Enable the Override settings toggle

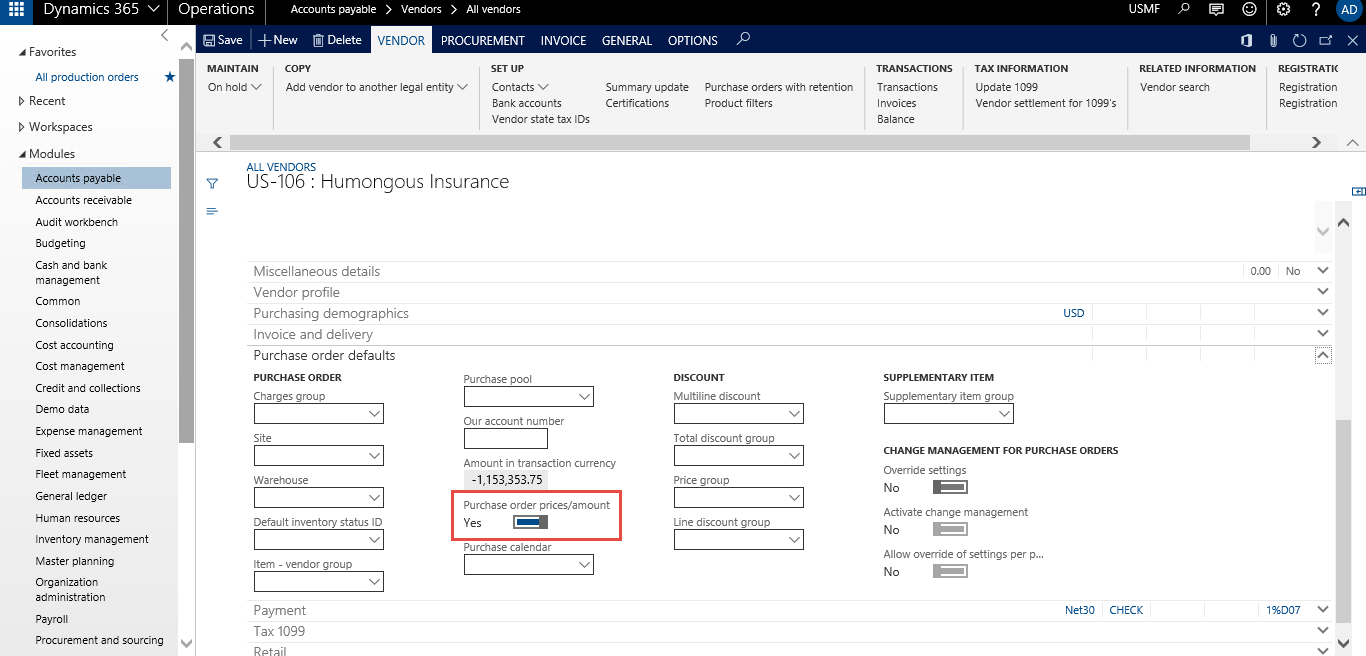coord(949,487)
